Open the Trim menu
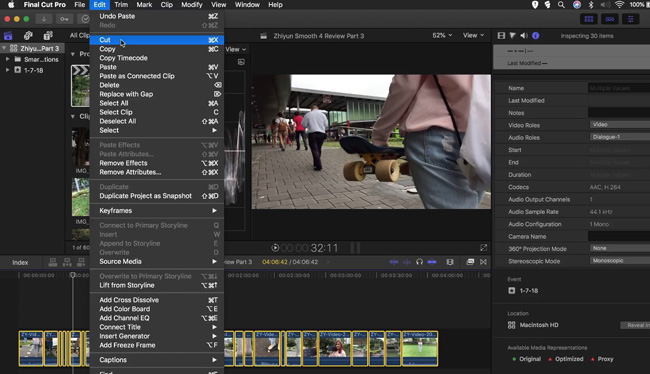 121,5
